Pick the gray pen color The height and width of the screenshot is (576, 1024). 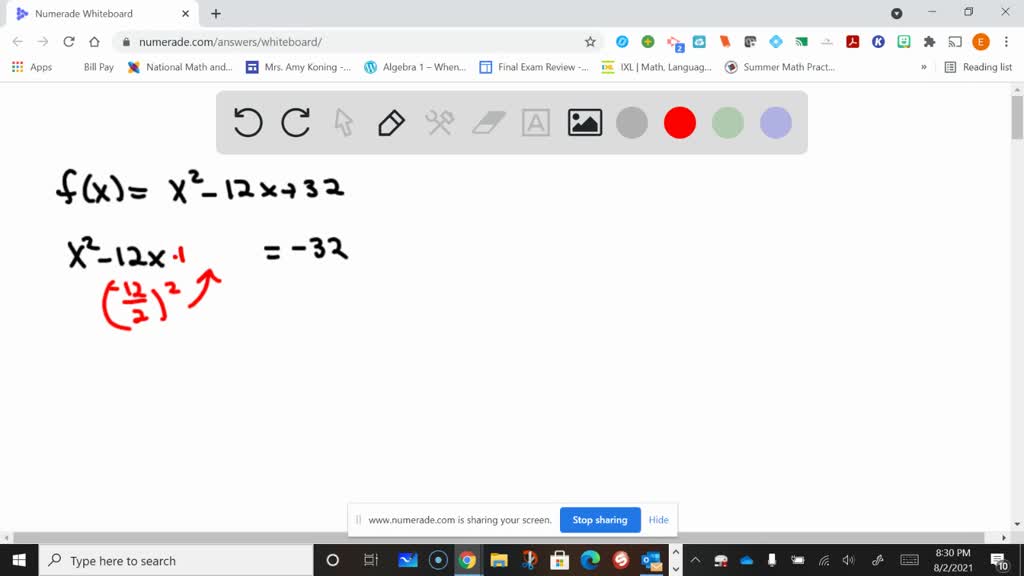pos(632,123)
